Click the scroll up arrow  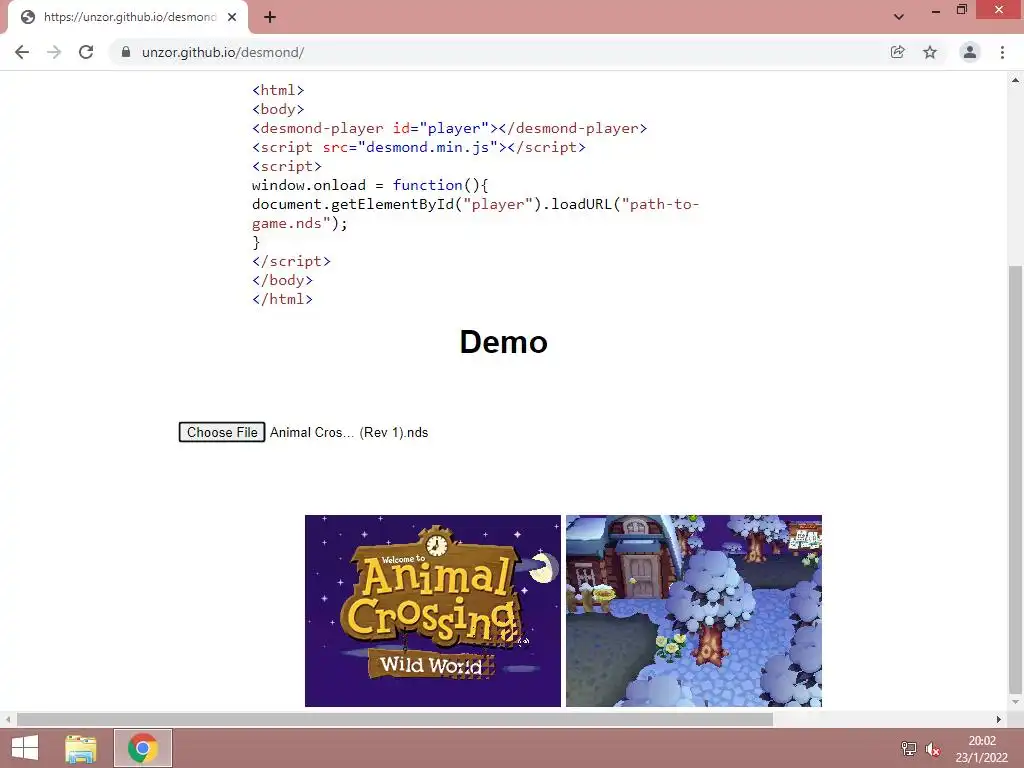pyautogui.click(x=1015, y=80)
